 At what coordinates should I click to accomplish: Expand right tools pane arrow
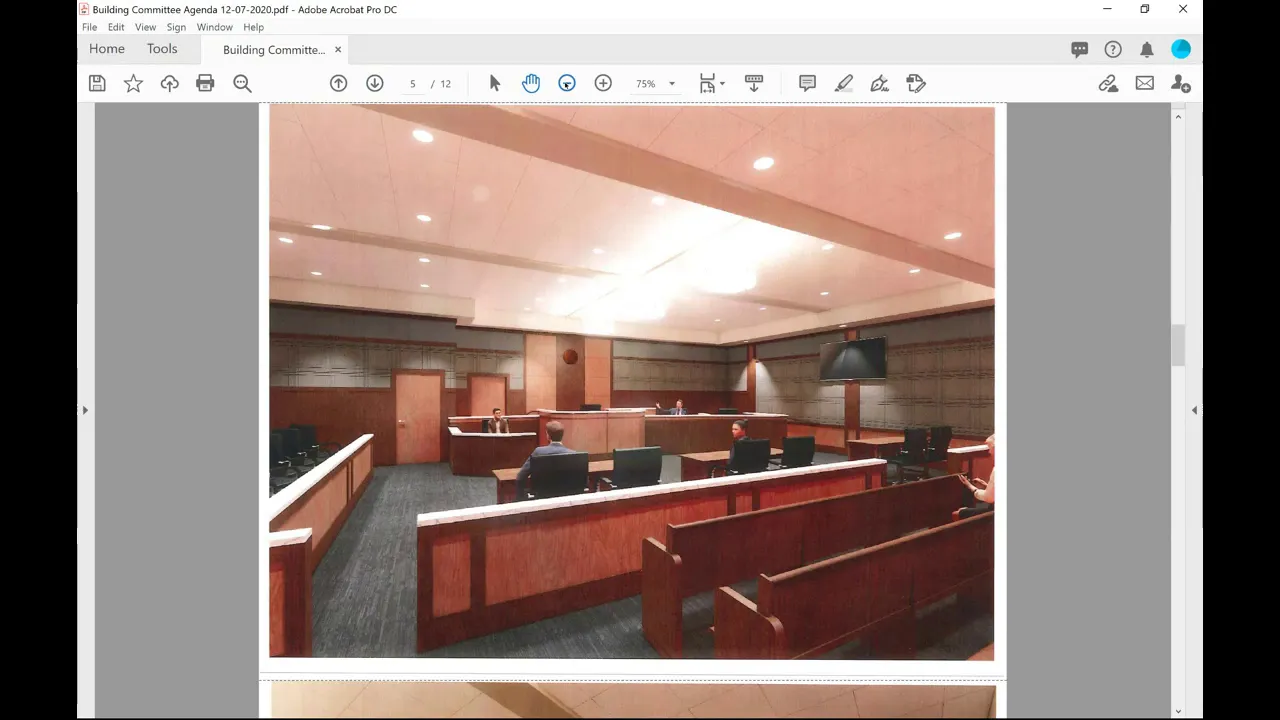coord(1194,410)
